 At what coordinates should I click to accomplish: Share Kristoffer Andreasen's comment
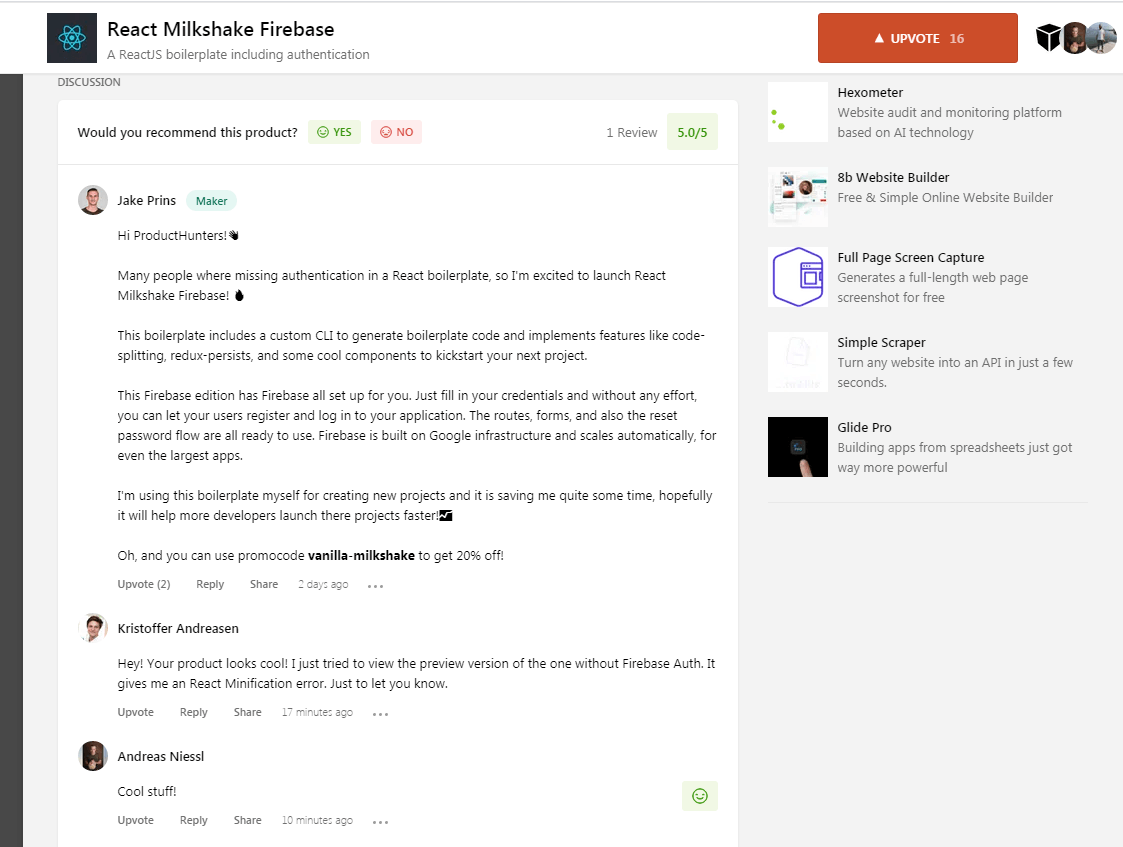pos(247,712)
